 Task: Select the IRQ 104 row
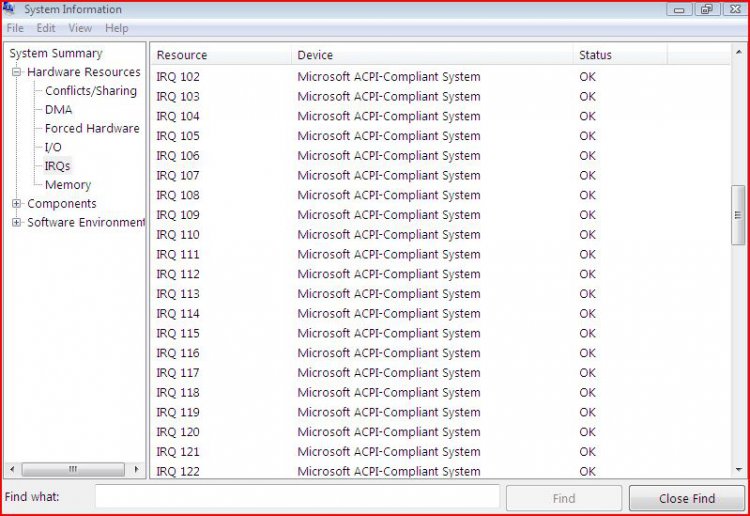(x=441, y=116)
